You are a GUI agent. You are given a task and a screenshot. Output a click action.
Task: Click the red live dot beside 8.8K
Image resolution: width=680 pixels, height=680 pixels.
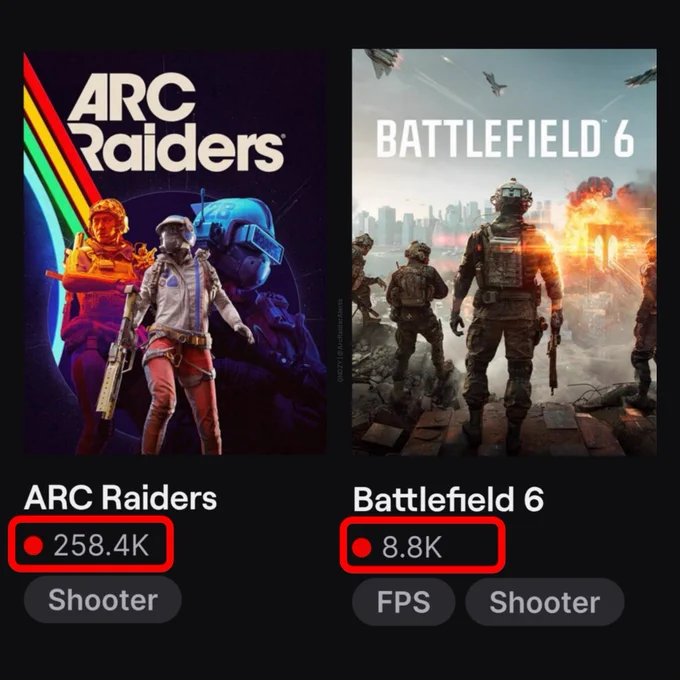pyautogui.click(x=362, y=547)
